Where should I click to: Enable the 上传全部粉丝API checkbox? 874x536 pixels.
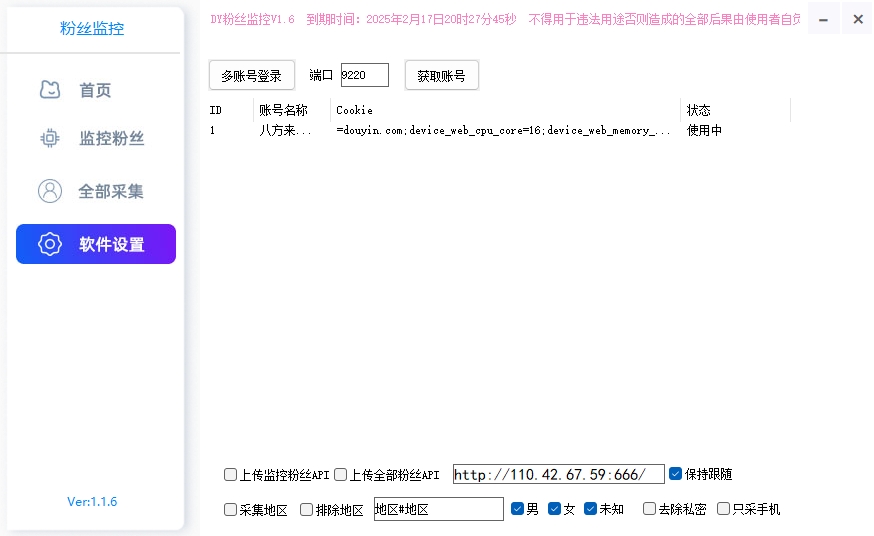[x=340, y=475]
